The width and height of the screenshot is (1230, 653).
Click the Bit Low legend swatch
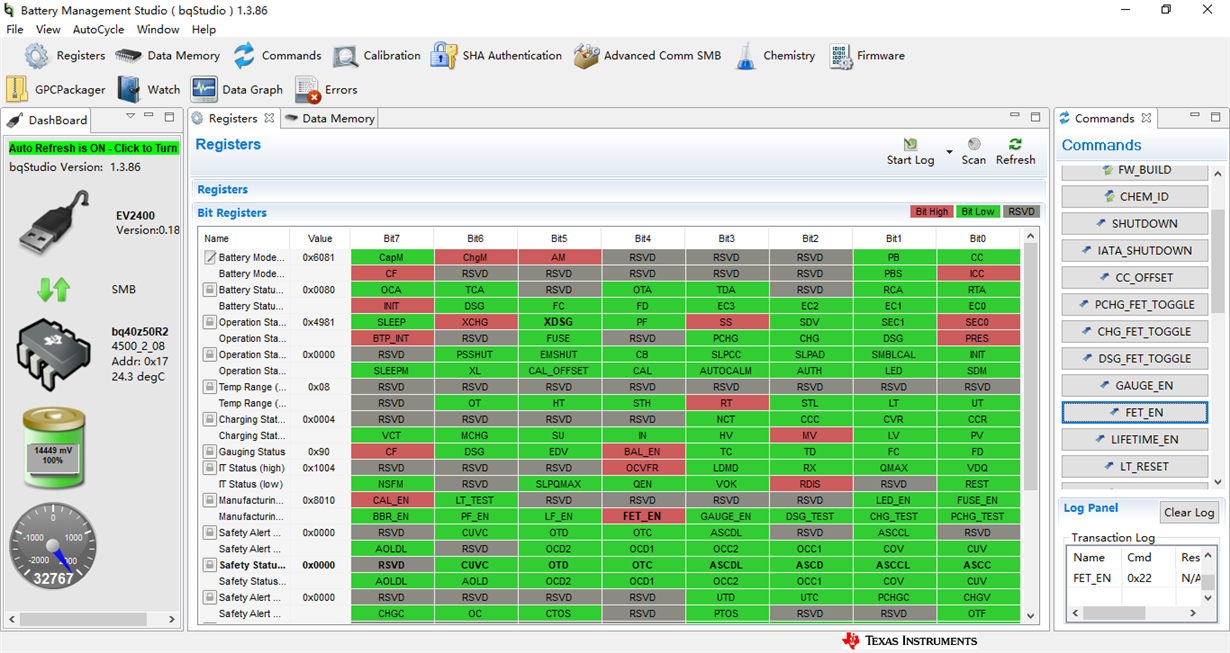(x=978, y=212)
